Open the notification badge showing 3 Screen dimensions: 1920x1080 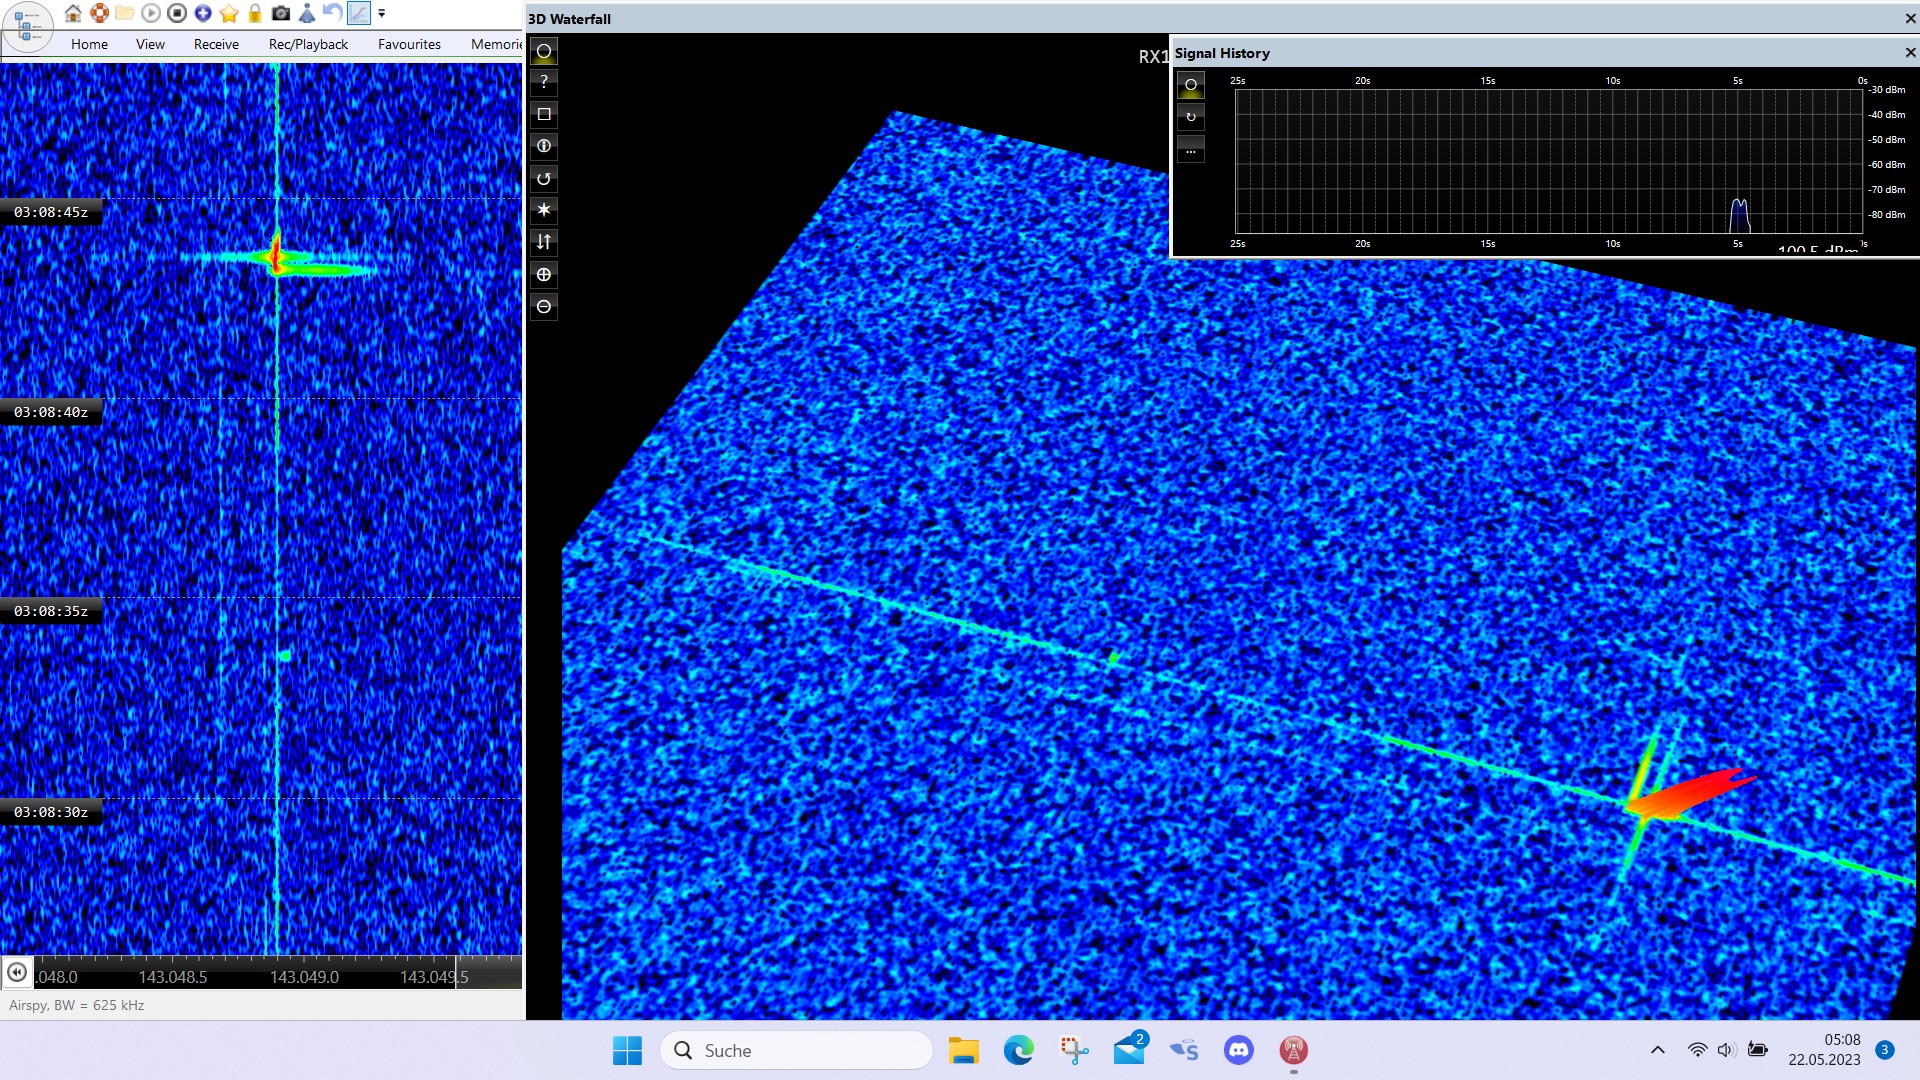point(1885,1050)
